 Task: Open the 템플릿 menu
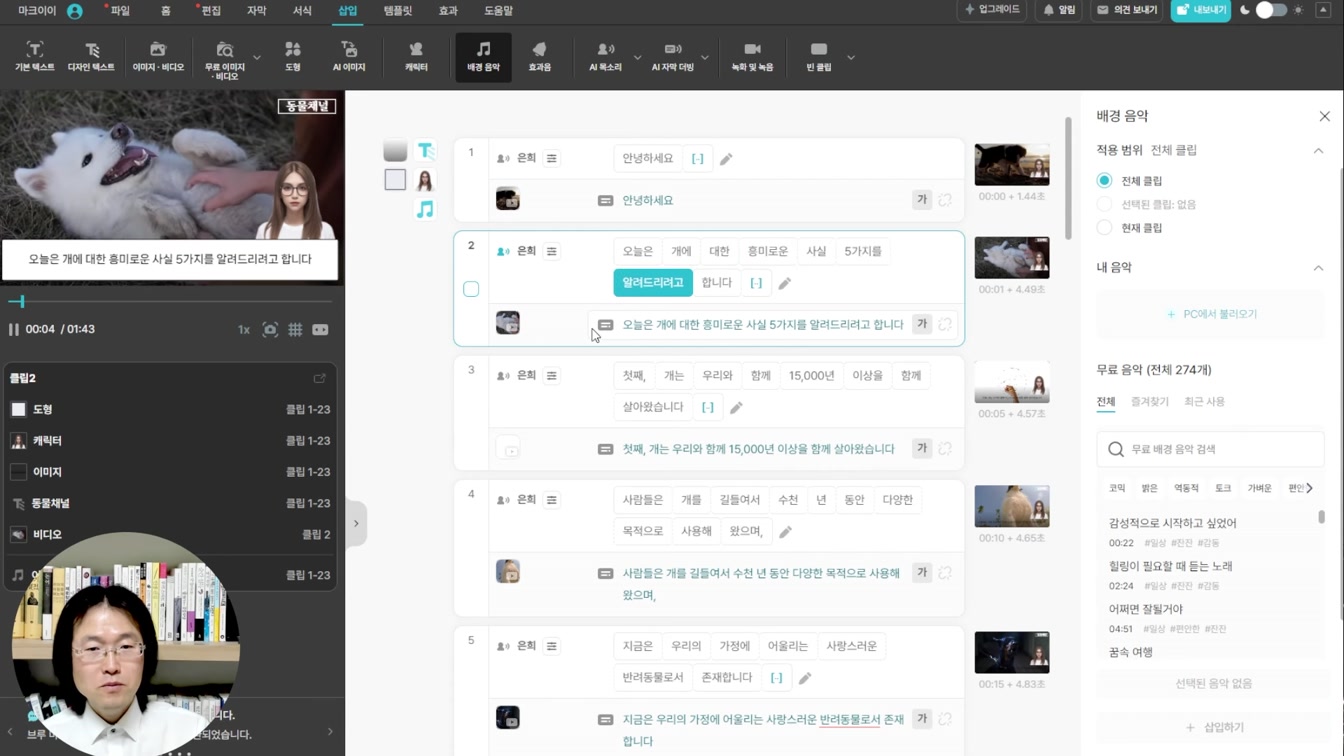coord(397,11)
